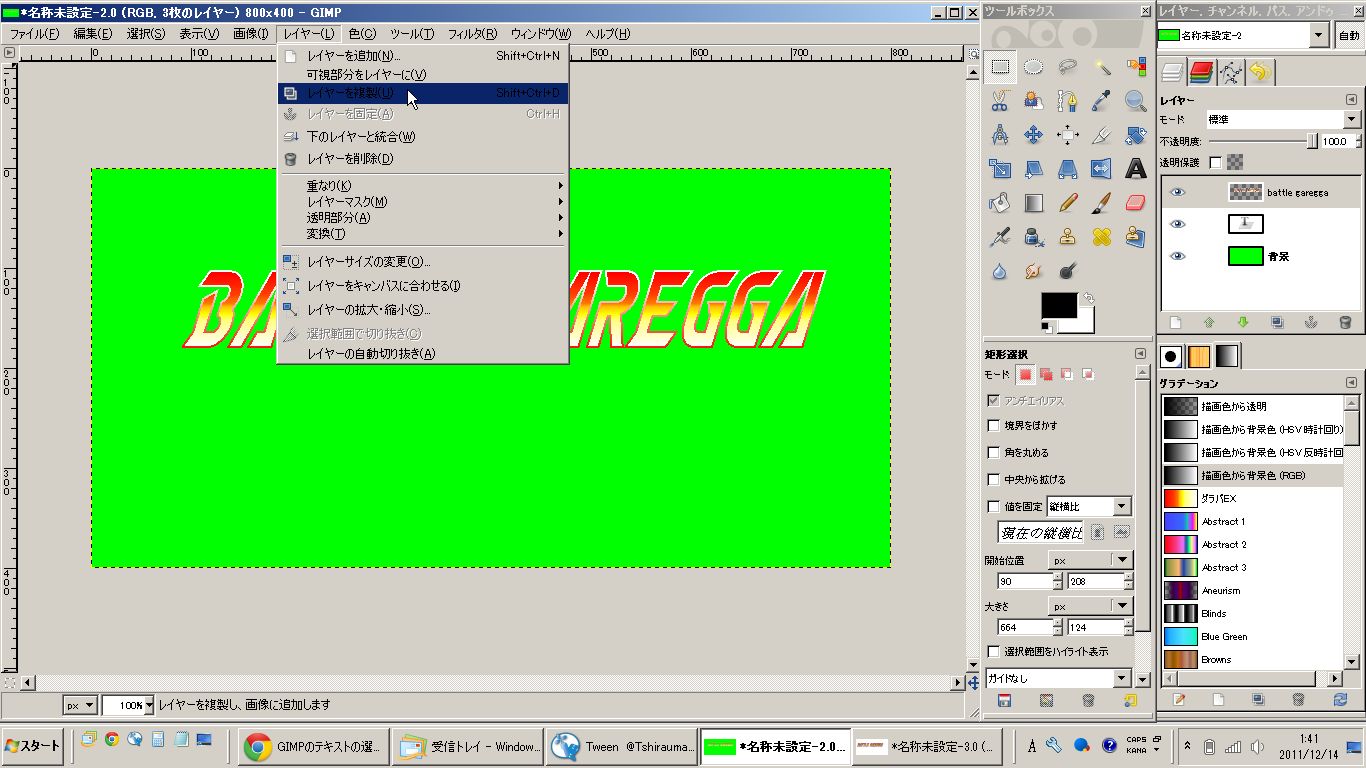Hide the battle garegga layer
This screenshot has height=768, width=1366.
point(1177,192)
